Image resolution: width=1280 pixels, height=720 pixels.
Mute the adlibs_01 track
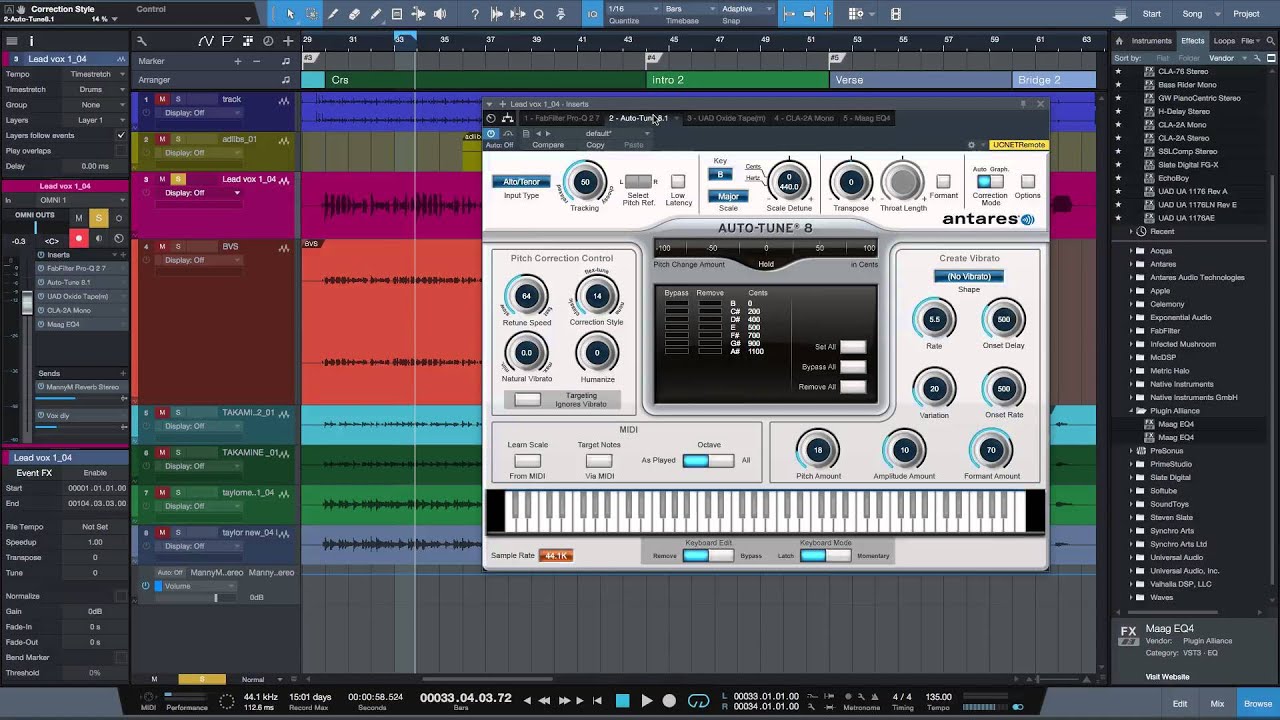pyautogui.click(x=162, y=139)
